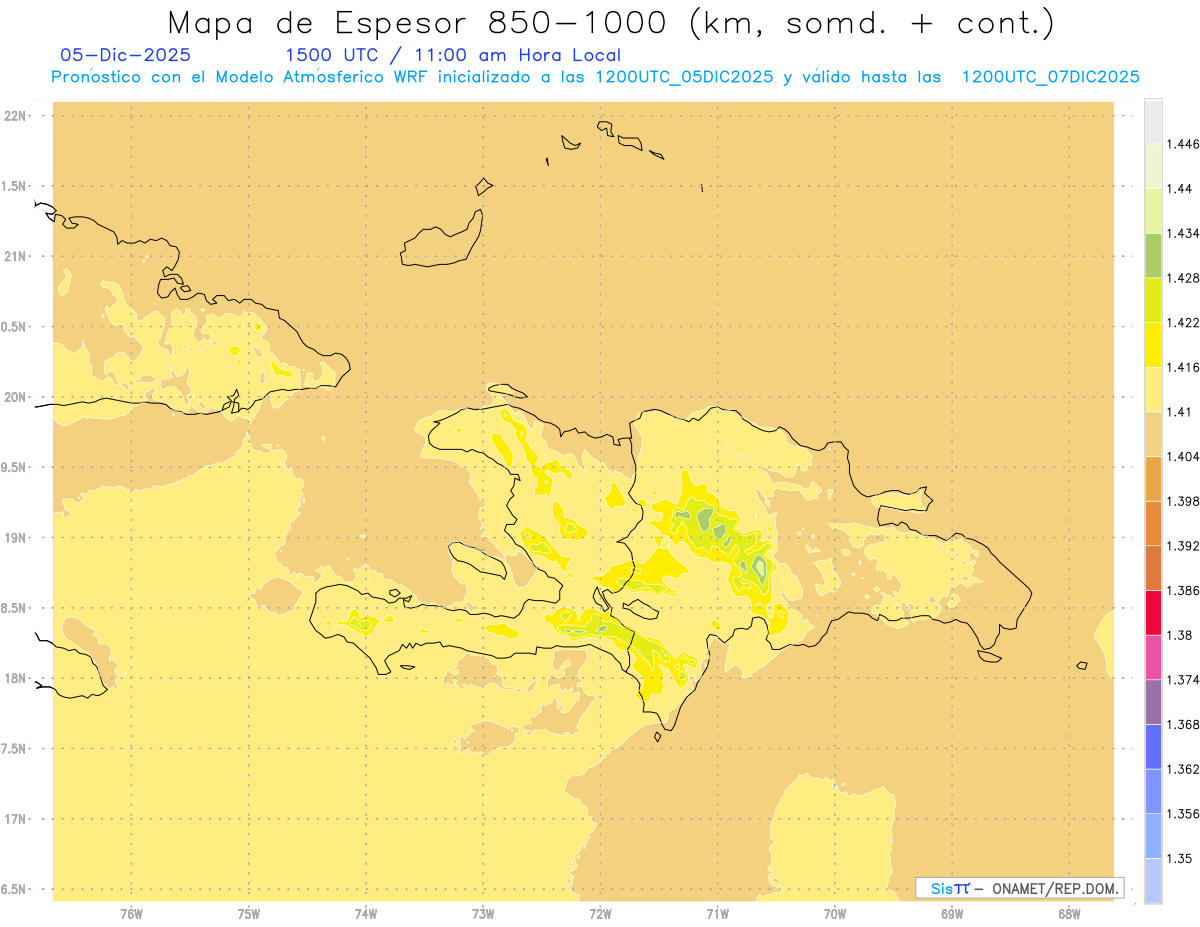
Task: Click the legend value "1.422"
Action: (x=1183, y=322)
